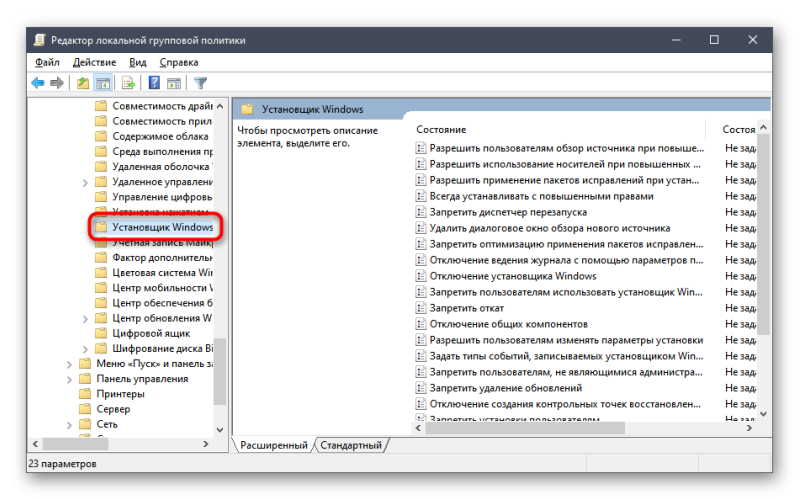Click the Forward arrow toolbar icon

(x=57, y=83)
